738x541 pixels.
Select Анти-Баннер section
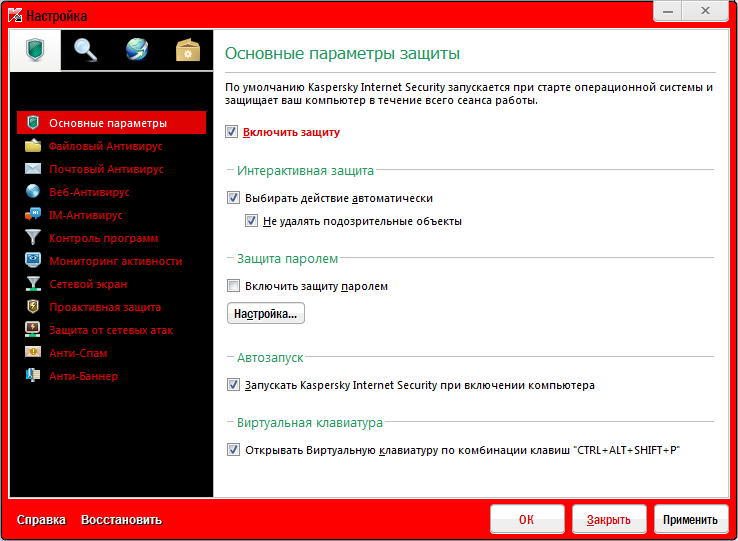[84, 376]
